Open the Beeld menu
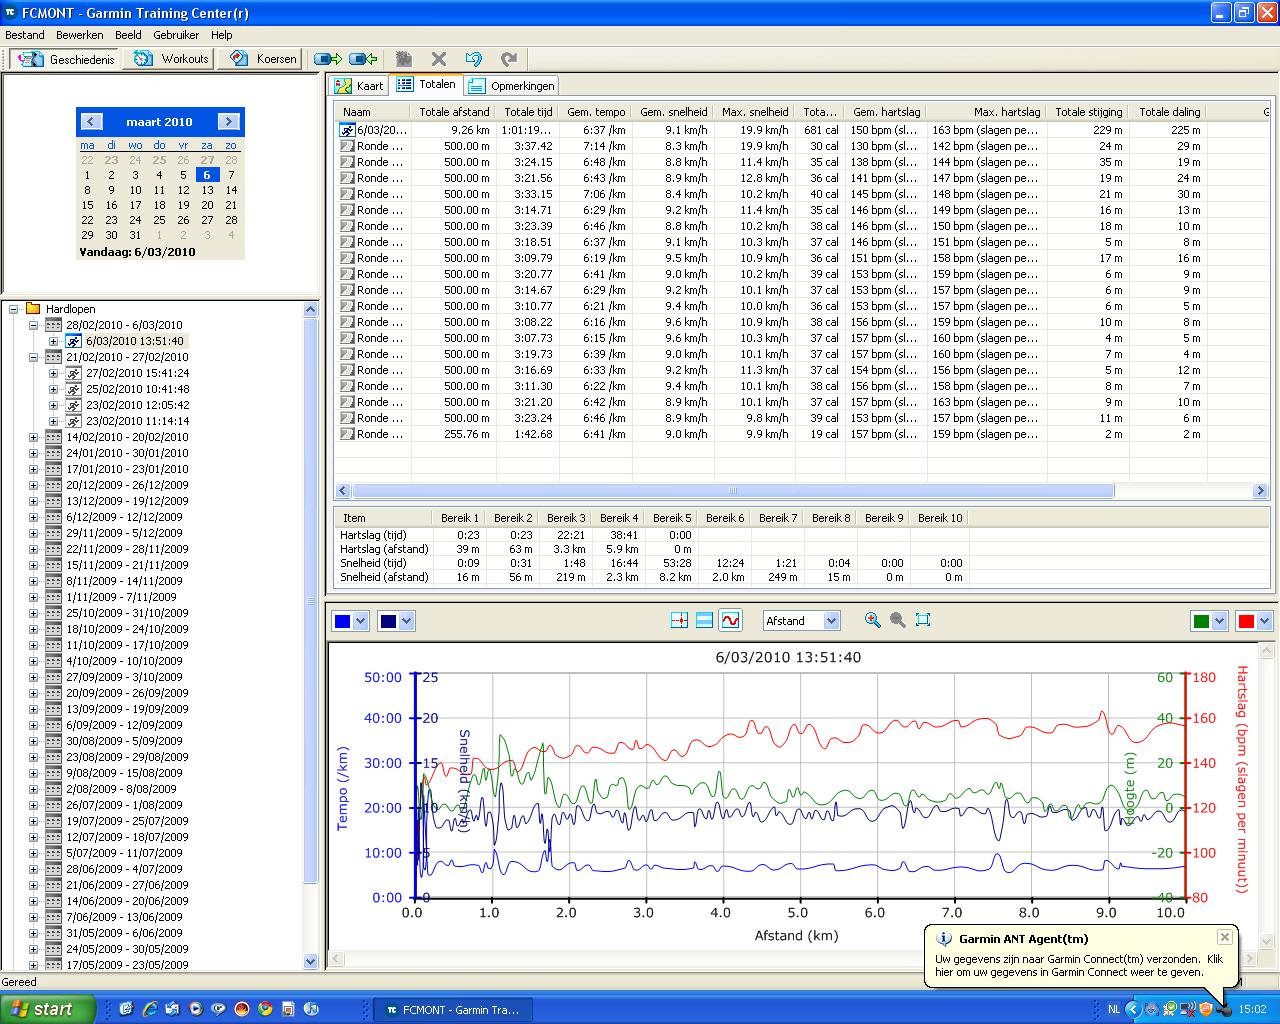 (x=129, y=35)
